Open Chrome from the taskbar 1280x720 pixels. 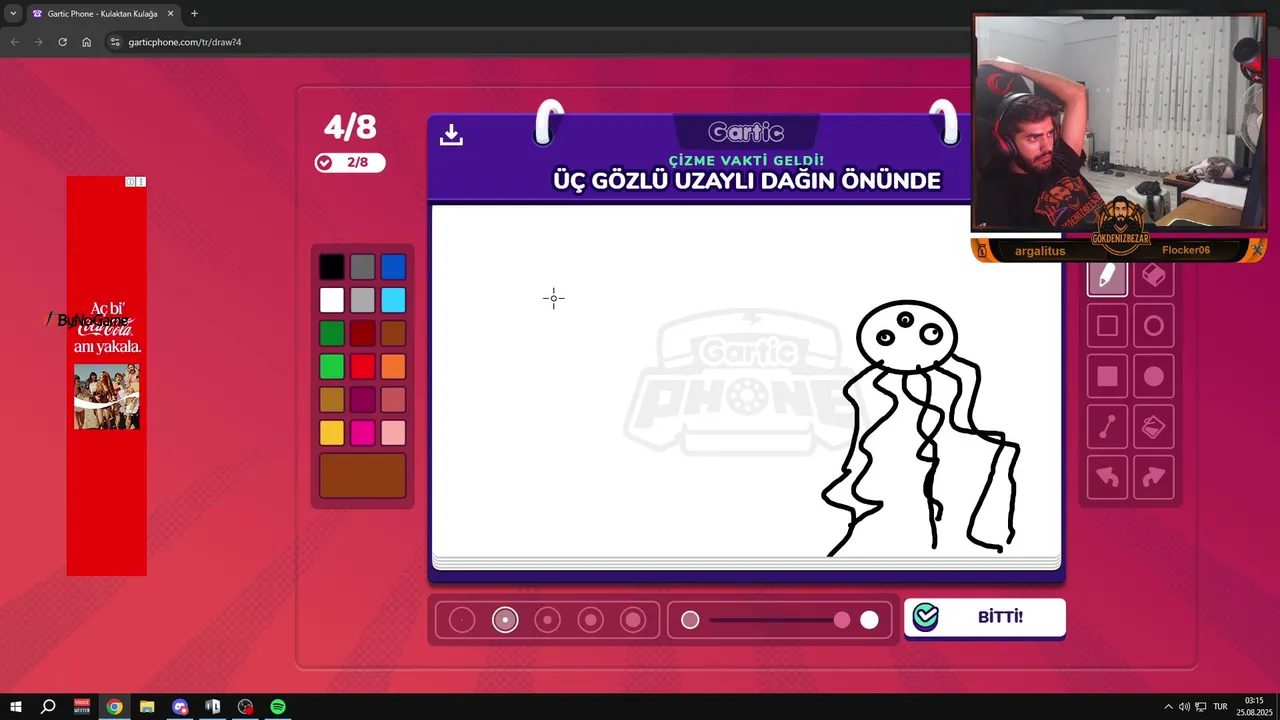click(x=115, y=707)
